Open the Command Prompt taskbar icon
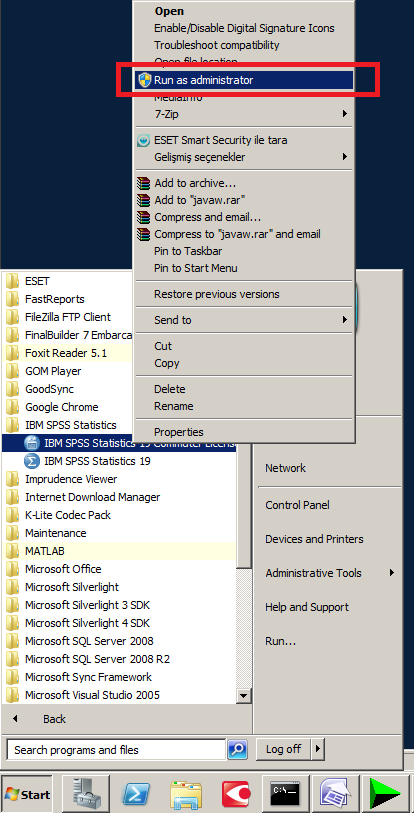 (285, 793)
